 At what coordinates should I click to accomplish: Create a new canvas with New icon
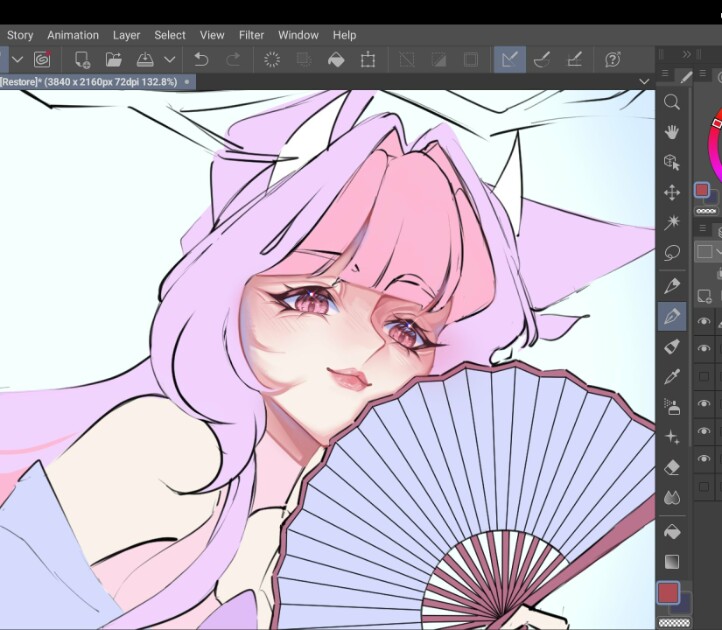pos(82,59)
